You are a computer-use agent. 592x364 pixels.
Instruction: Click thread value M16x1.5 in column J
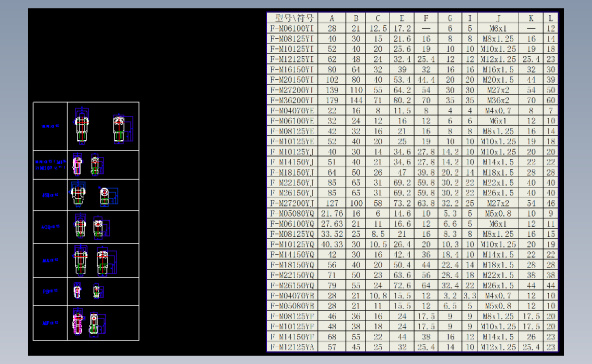point(498,69)
